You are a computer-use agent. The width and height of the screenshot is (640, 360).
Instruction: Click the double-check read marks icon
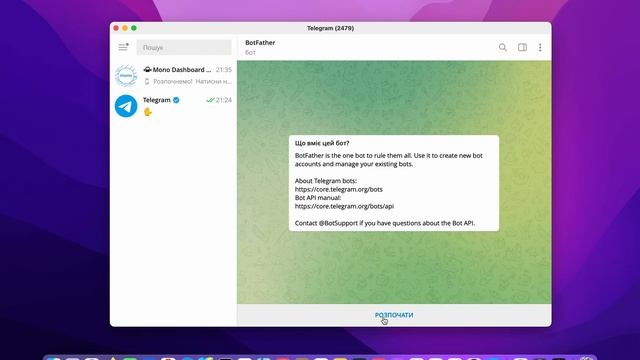click(210, 100)
